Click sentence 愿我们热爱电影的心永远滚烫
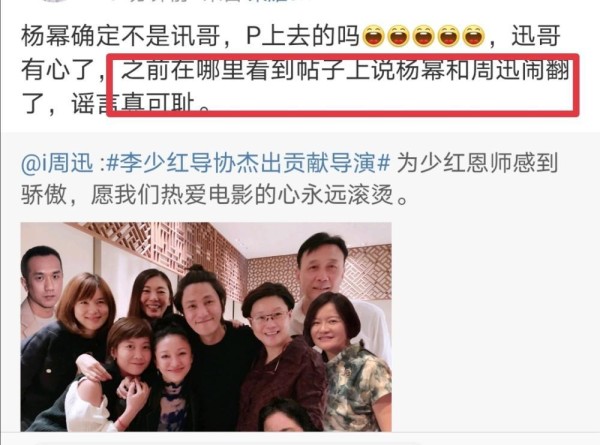The width and height of the screenshot is (600, 445). pos(249,195)
